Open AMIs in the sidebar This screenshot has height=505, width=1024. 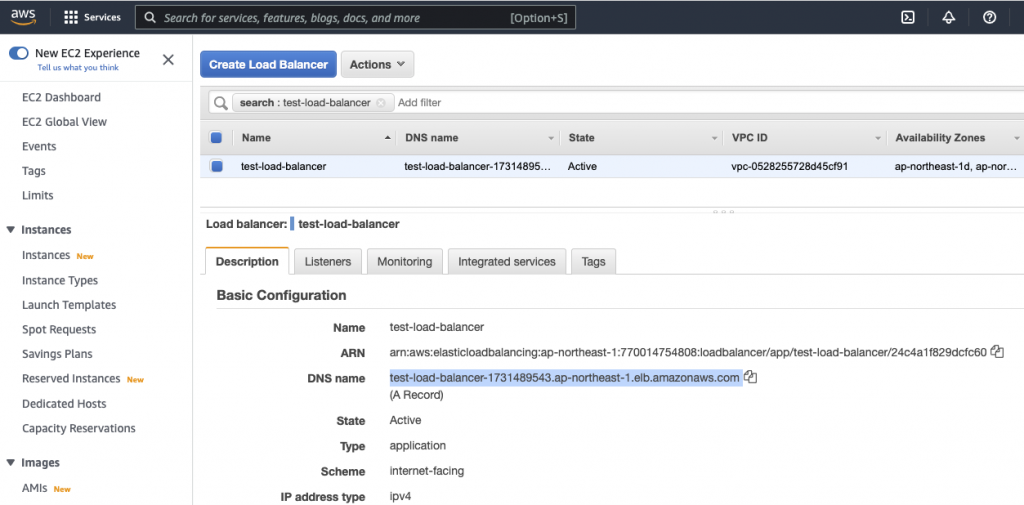(x=35, y=487)
